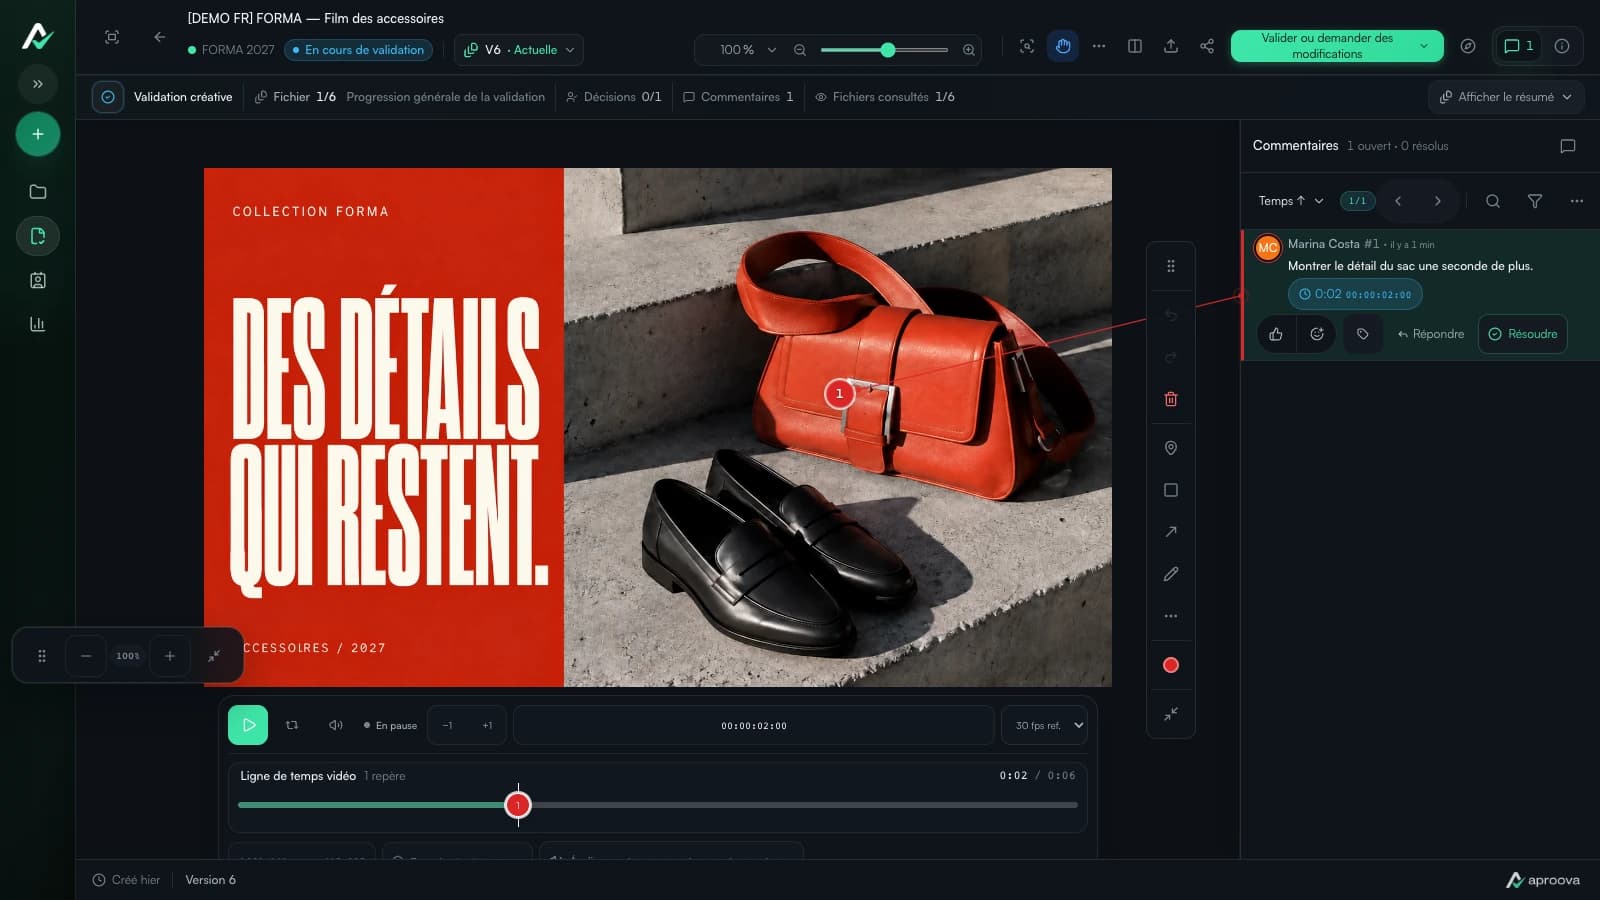Click Répondre on the comment

[1431, 334]
